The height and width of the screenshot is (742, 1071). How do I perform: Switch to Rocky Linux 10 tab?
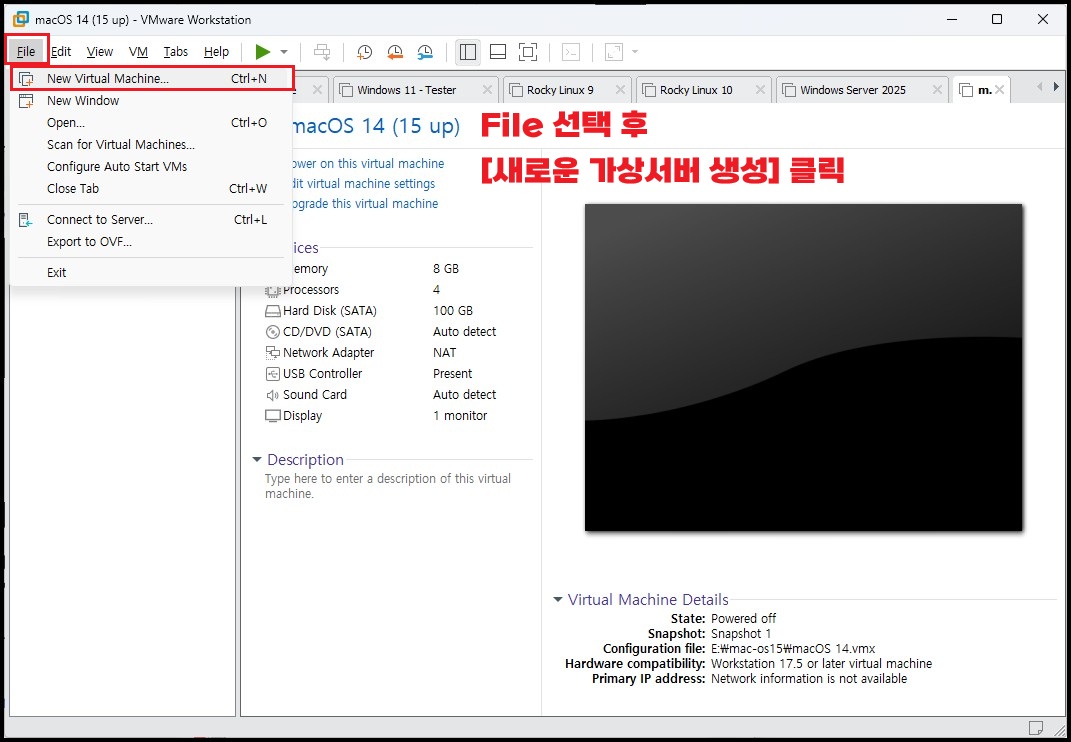696,90
